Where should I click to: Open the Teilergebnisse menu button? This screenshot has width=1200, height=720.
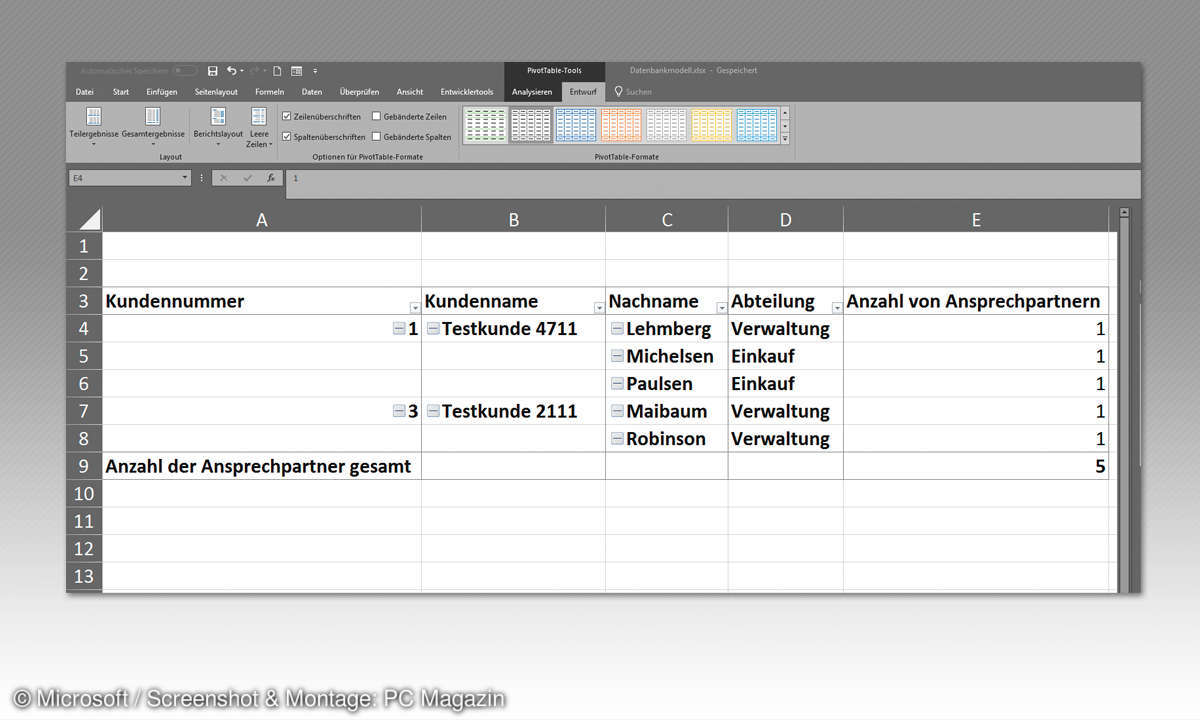(93, 127)
